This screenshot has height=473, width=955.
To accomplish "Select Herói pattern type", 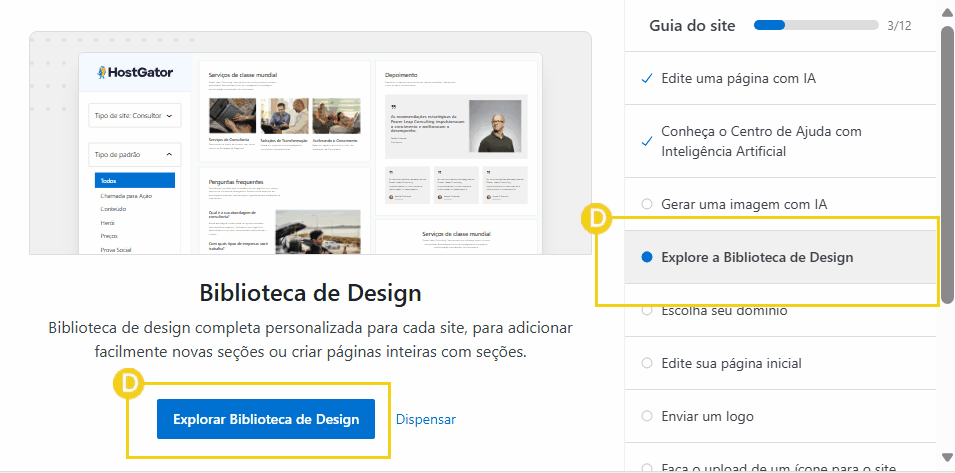I will pos(108,223).
